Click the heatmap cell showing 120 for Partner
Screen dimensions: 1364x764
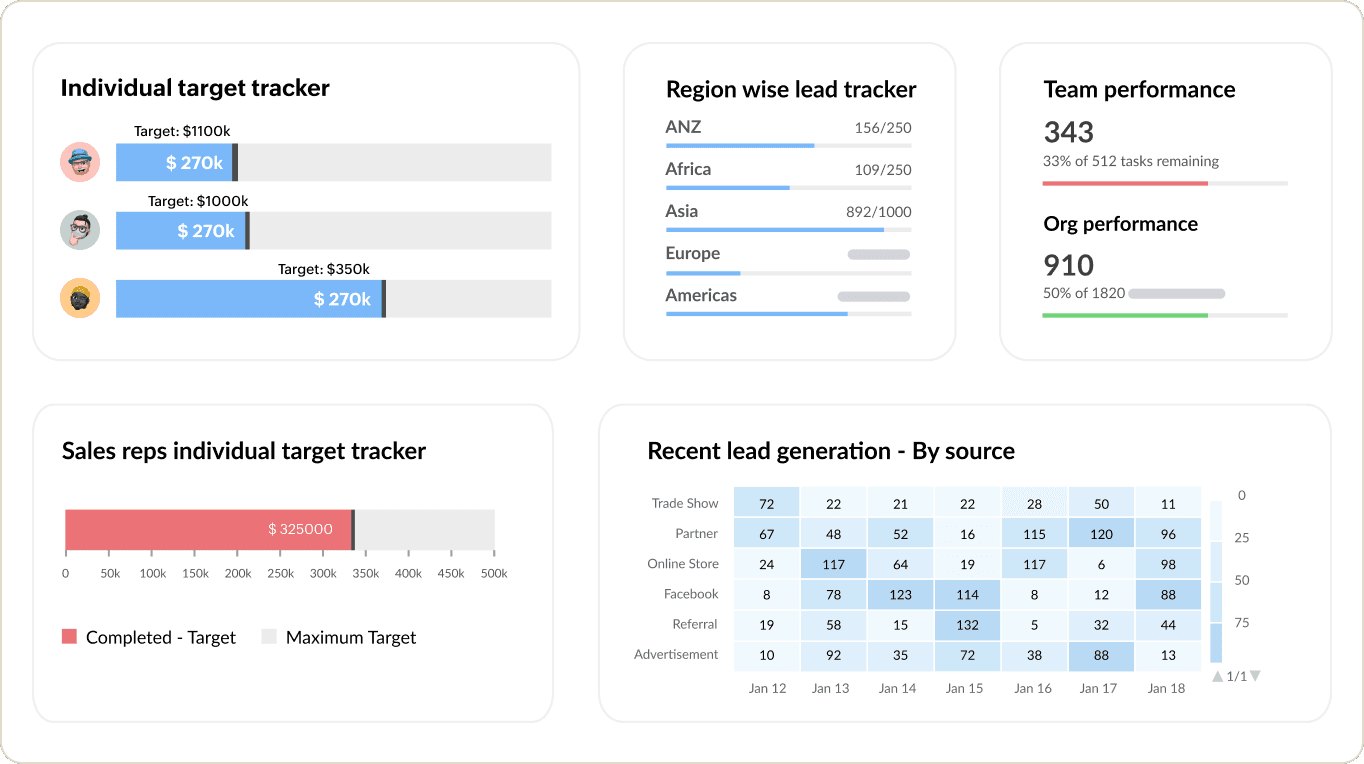coord(1101,533)
